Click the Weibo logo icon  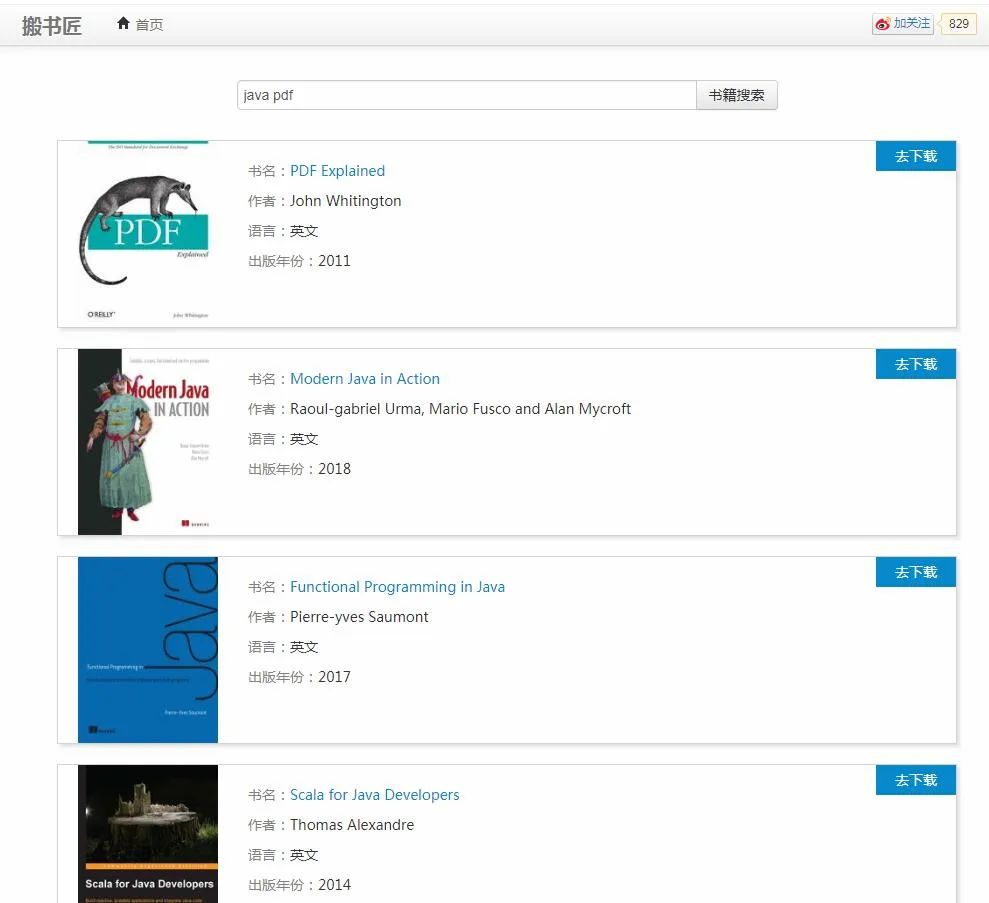click(882, 24)
